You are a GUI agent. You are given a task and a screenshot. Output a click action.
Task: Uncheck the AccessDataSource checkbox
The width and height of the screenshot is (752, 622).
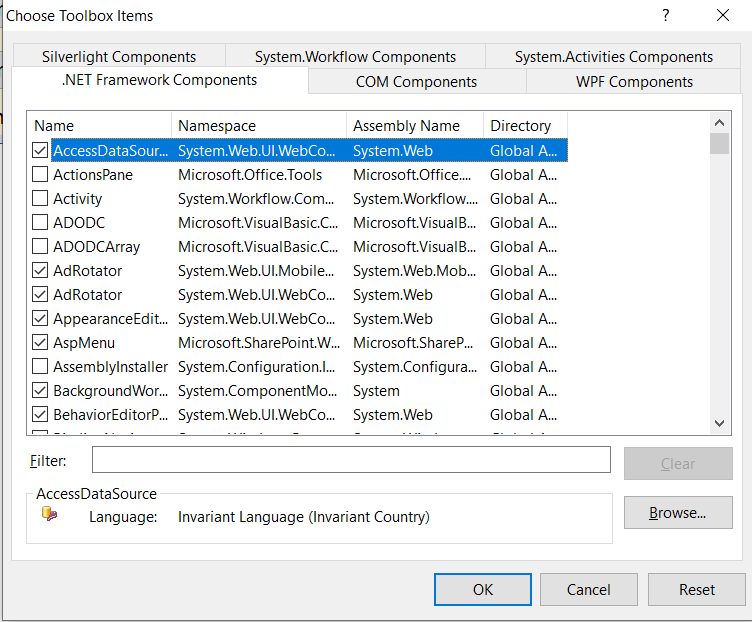click(x=40, y=151)
